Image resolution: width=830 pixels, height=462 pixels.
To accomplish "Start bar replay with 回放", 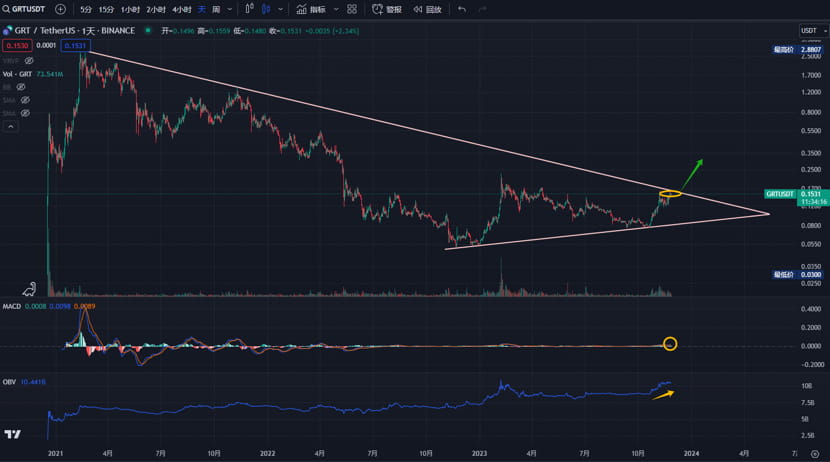I will click(428, 10).
